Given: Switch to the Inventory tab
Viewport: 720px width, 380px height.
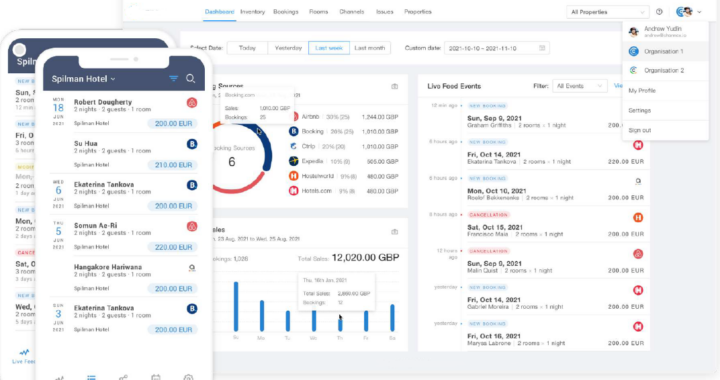Looking at the screenshot, I should click(253, 12).
